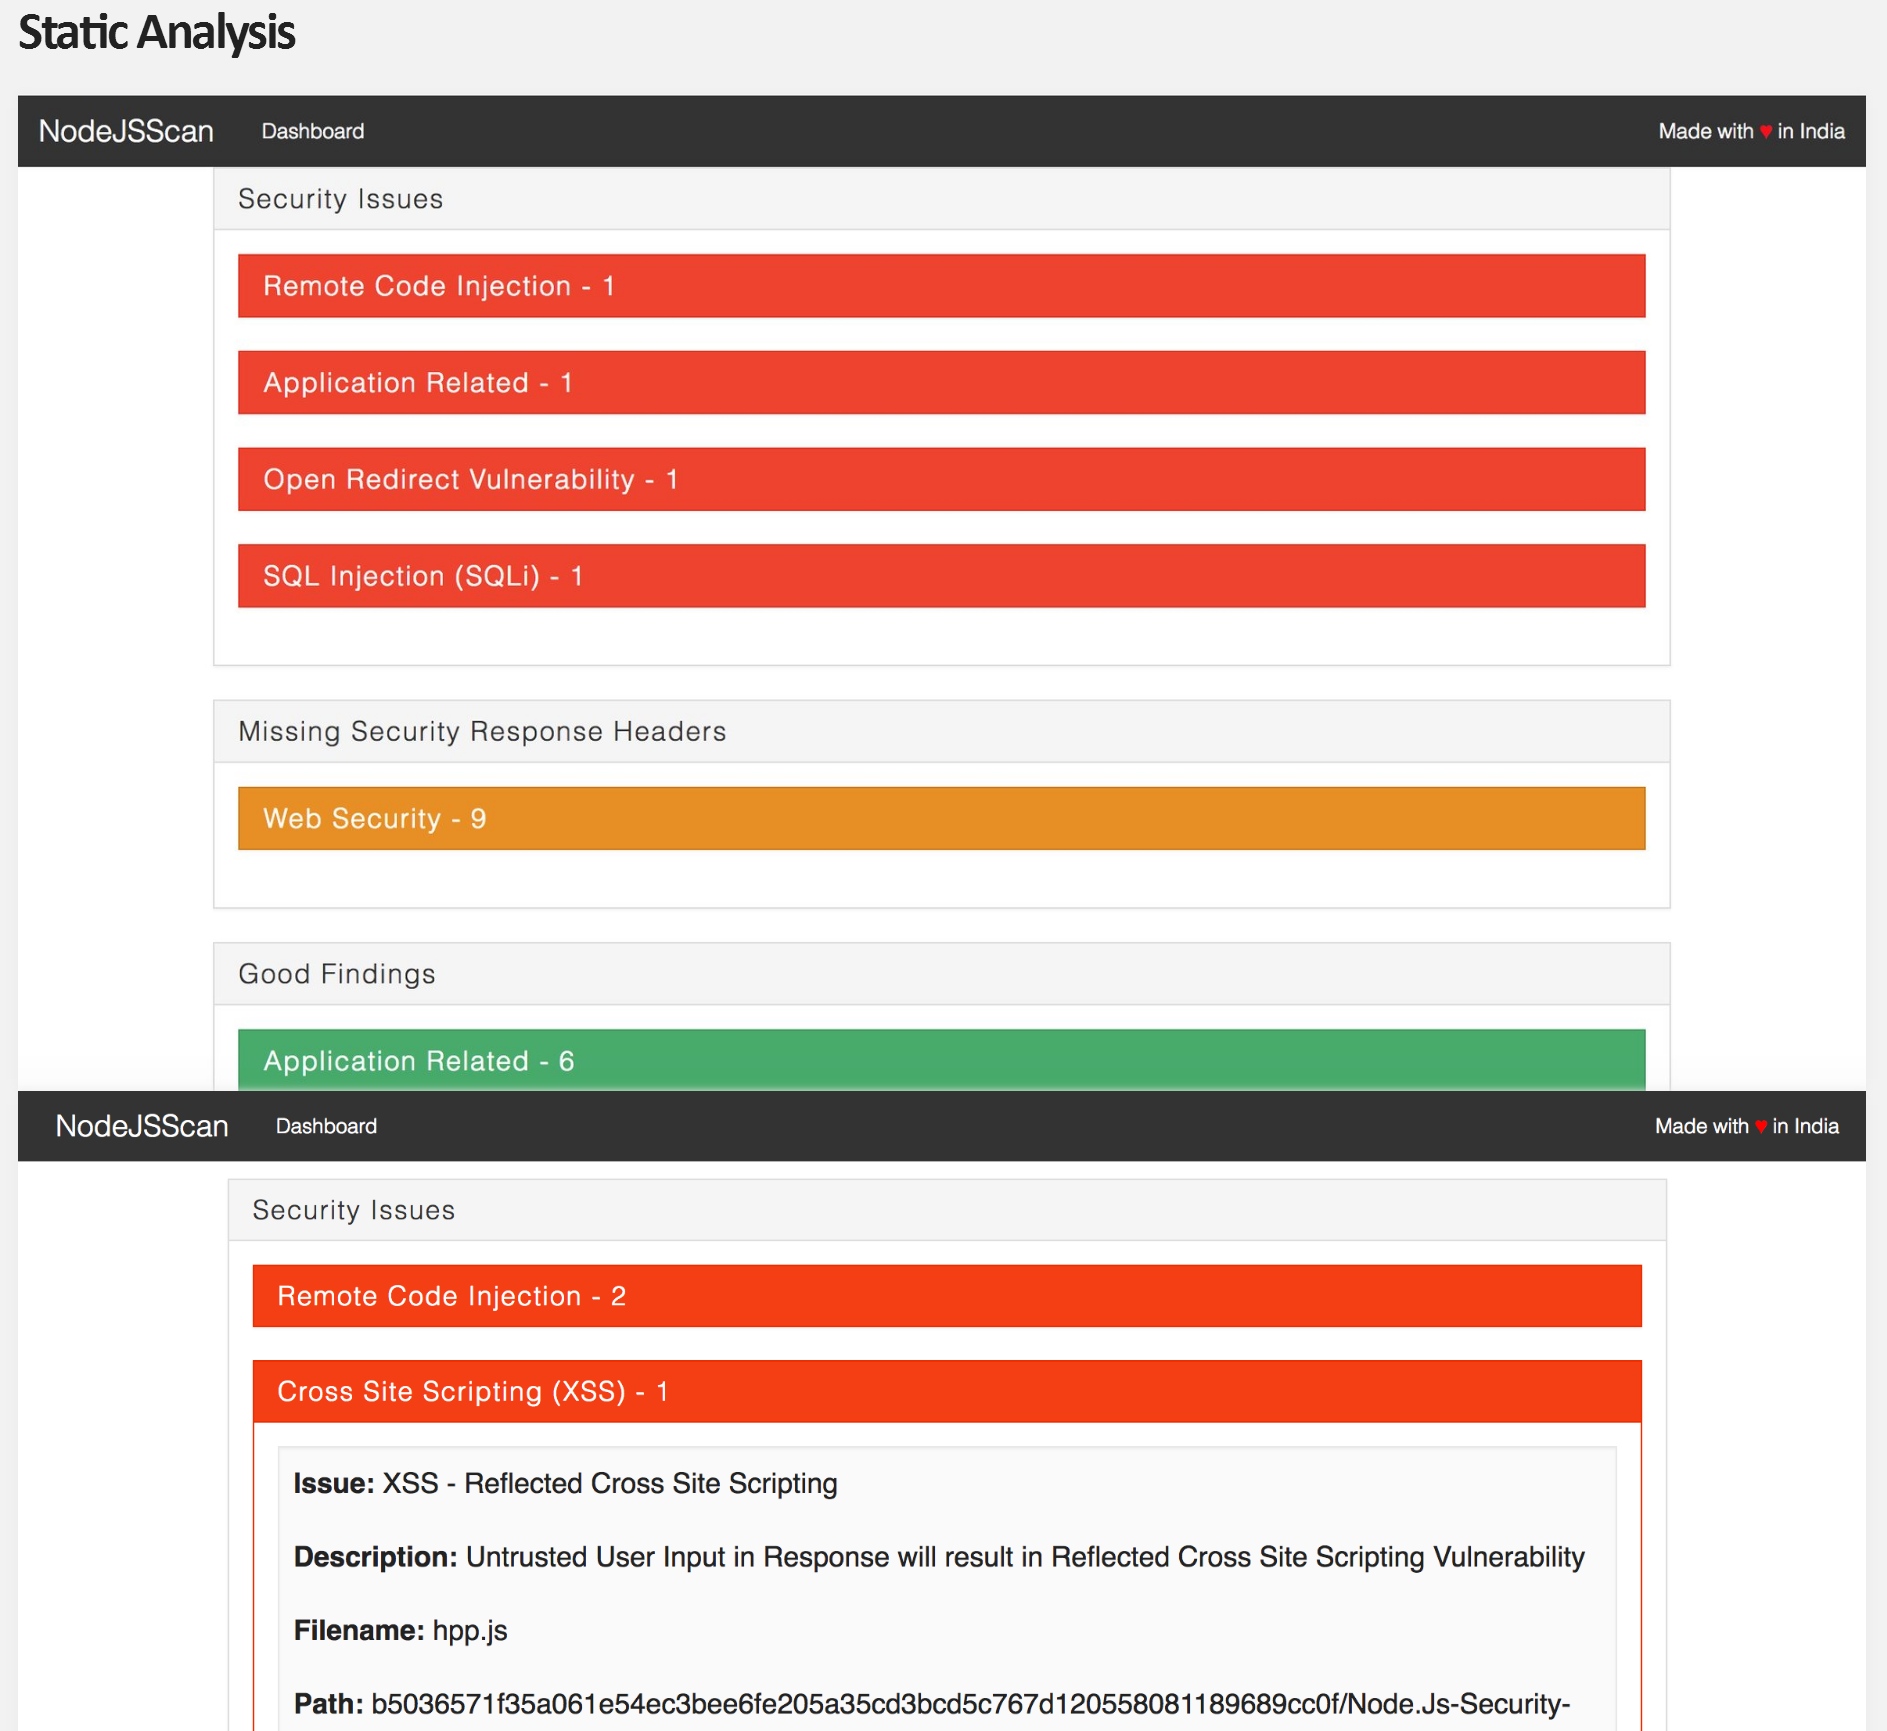
Task: Click Made with in India text in top navbar
Action: coord(1751,131)
